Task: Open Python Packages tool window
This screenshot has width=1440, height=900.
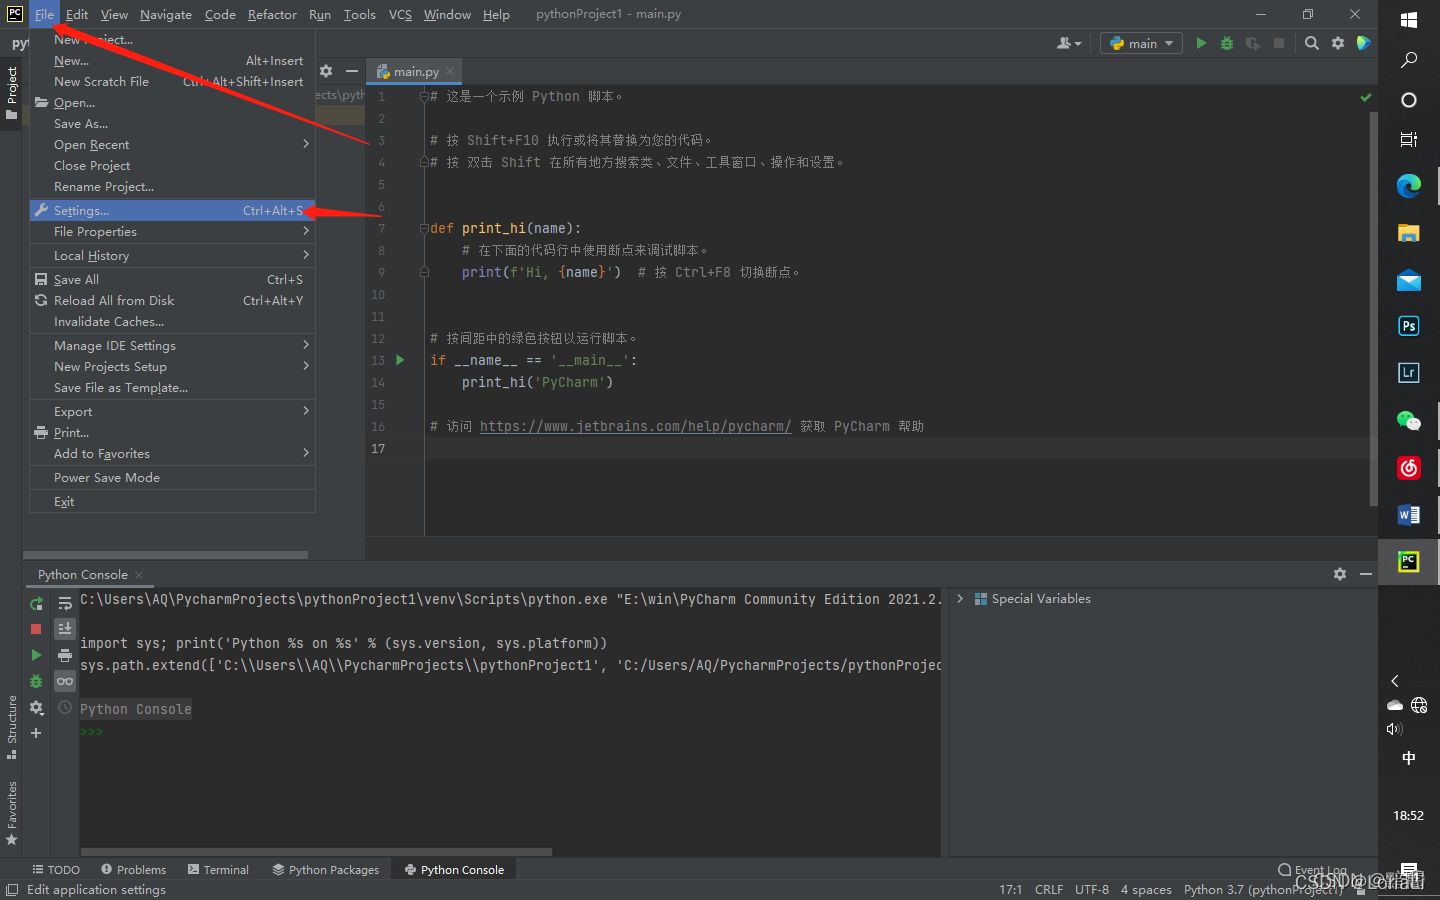Action: (x=326, y=870)
